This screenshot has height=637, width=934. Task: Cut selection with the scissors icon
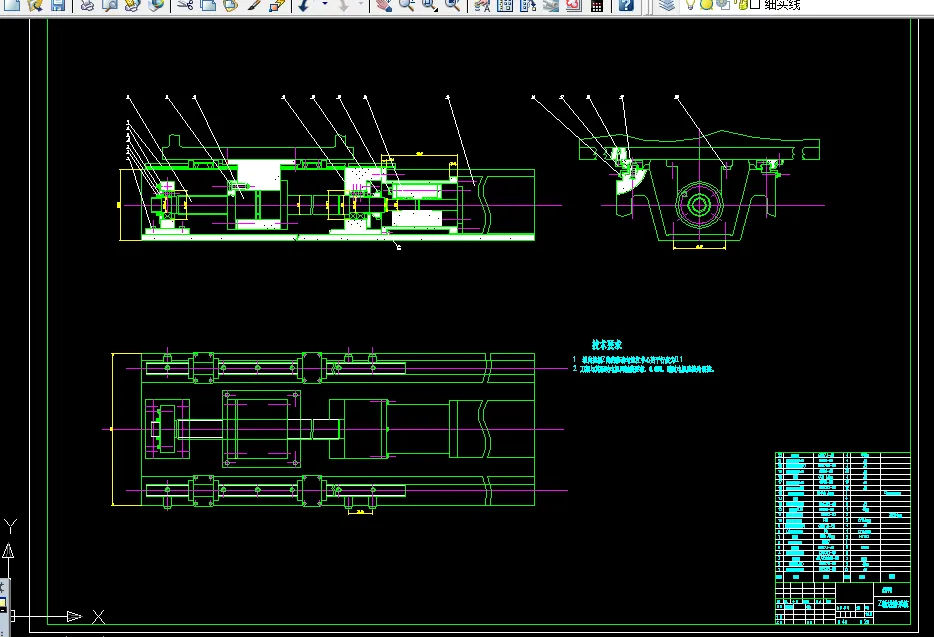pos(185,5)
